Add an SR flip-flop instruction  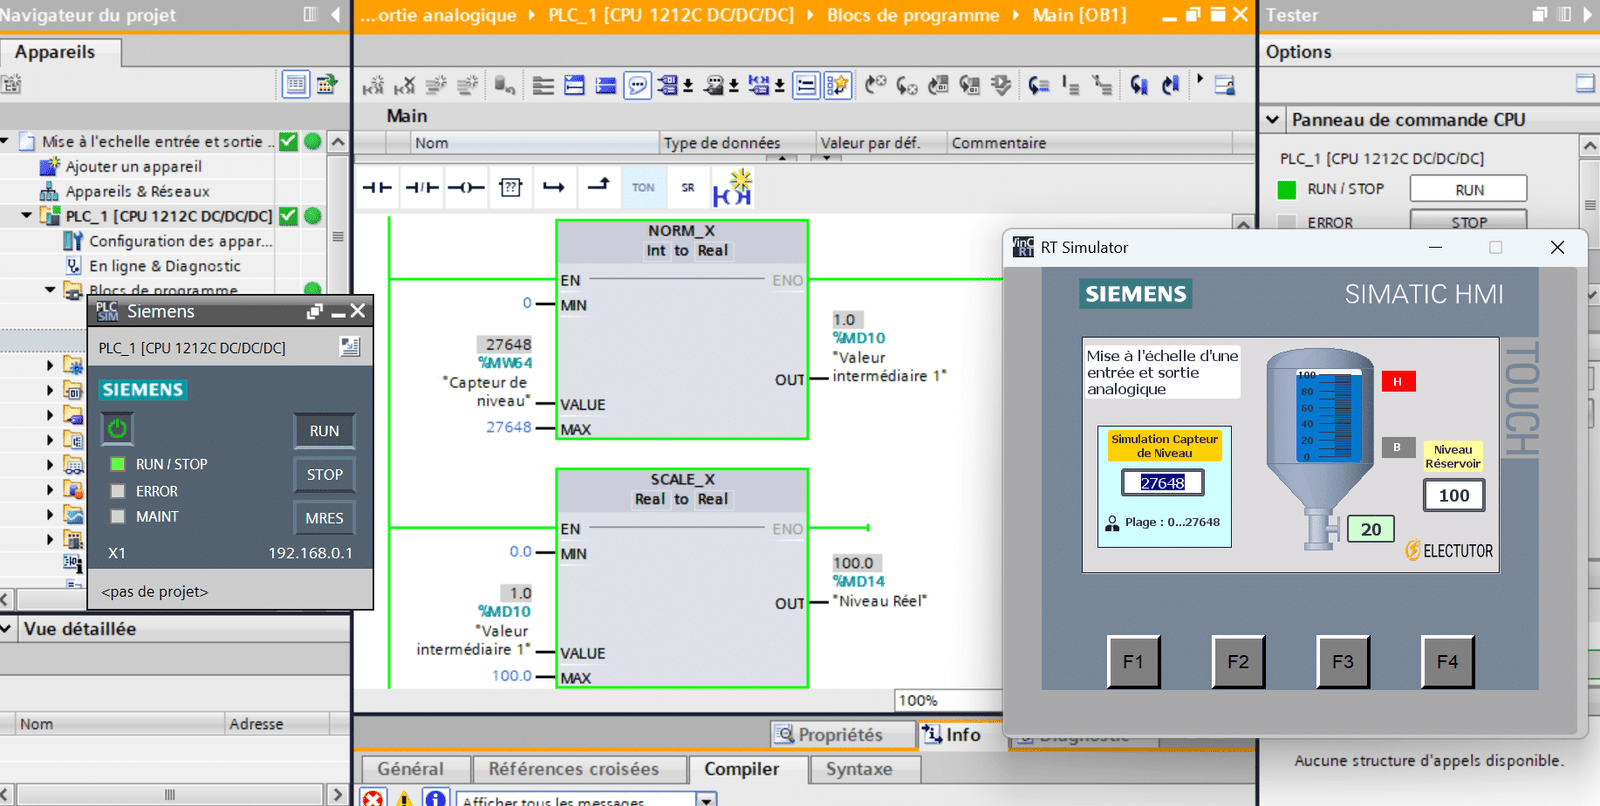(x=688, y=188)
